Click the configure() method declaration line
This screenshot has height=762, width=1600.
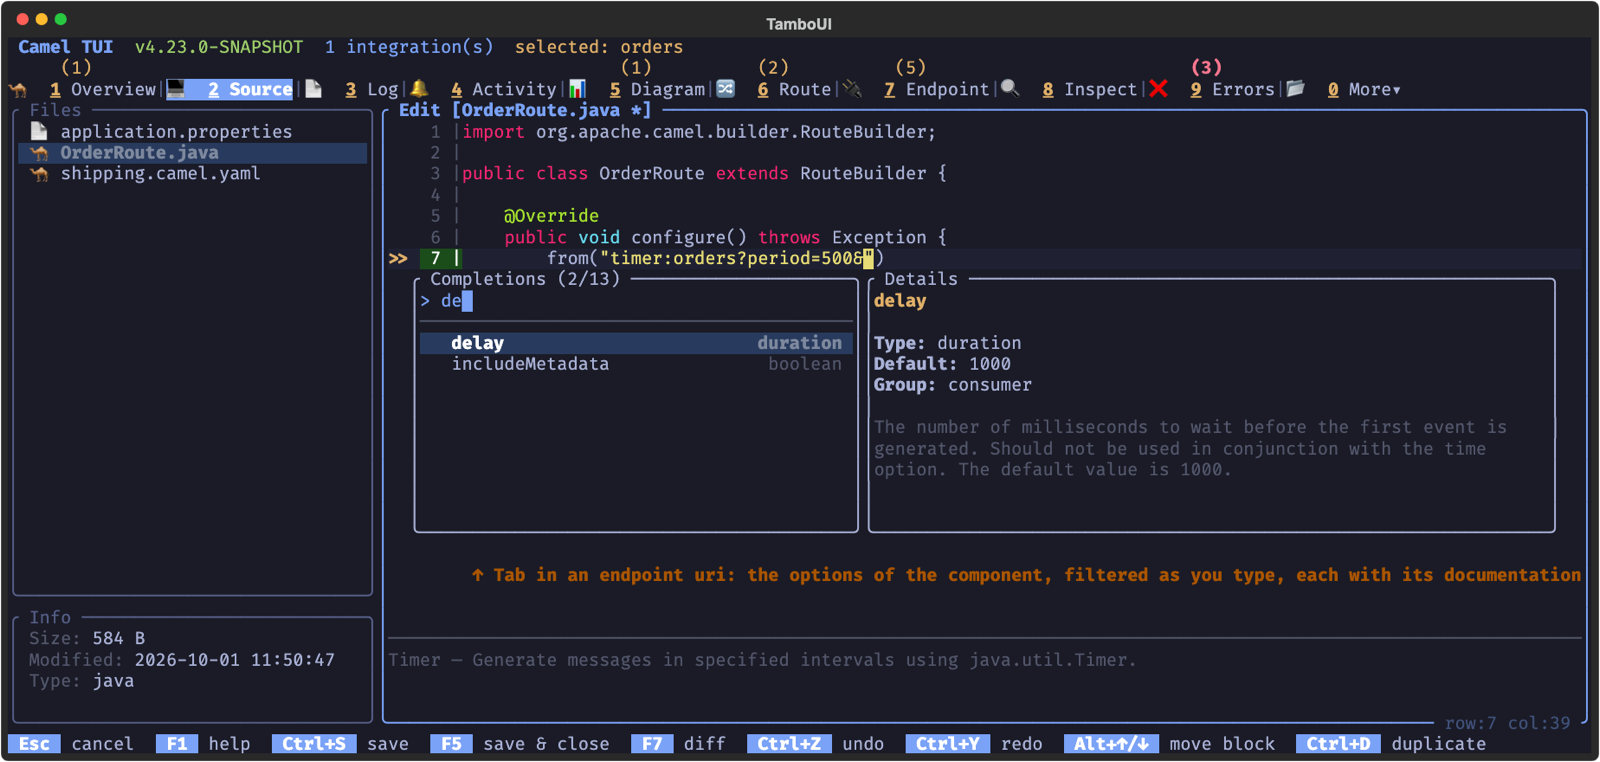[x=725, y=237]
